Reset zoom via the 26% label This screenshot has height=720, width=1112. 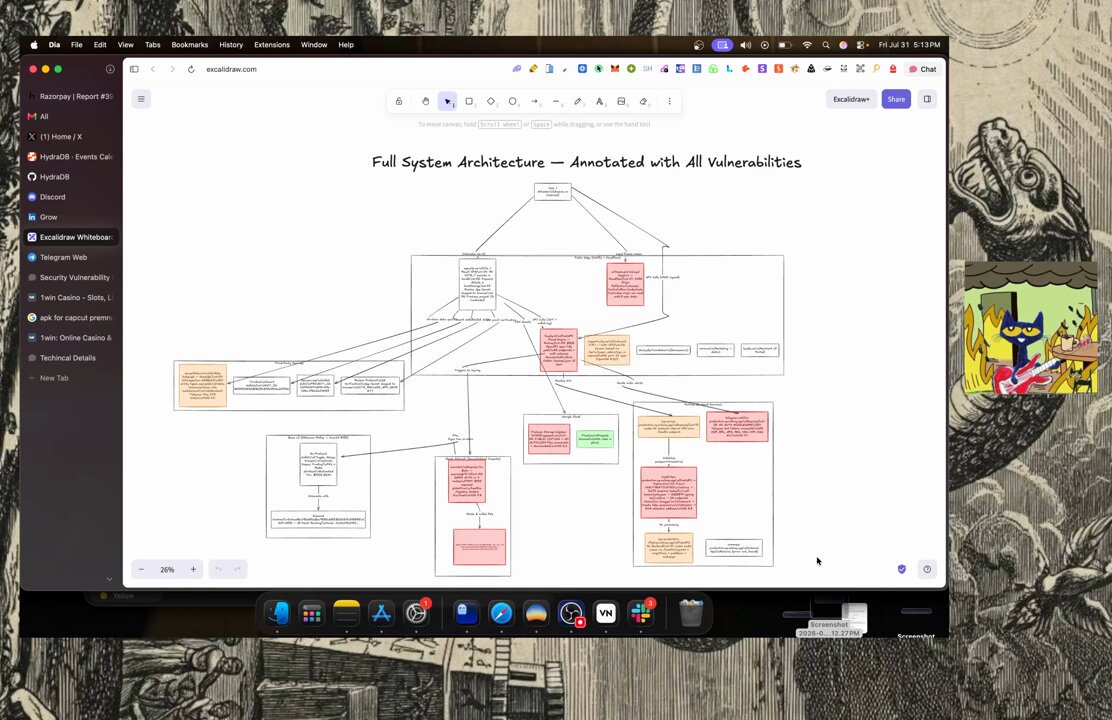(x=167, y=570)
